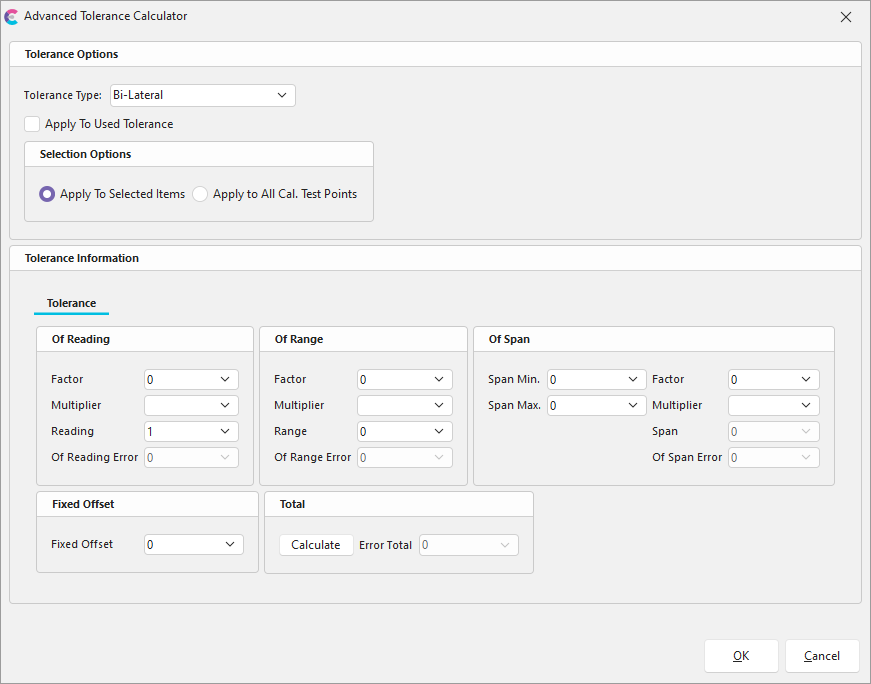Open the Span Min. dropdown
The image size is (871, 684).
pos(596,379)
